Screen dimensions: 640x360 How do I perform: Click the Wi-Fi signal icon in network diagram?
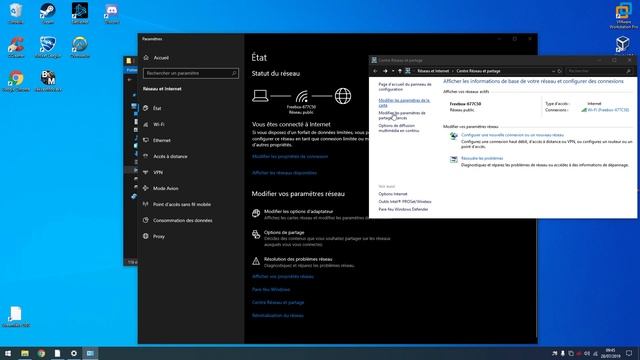(x=302, y=96)
